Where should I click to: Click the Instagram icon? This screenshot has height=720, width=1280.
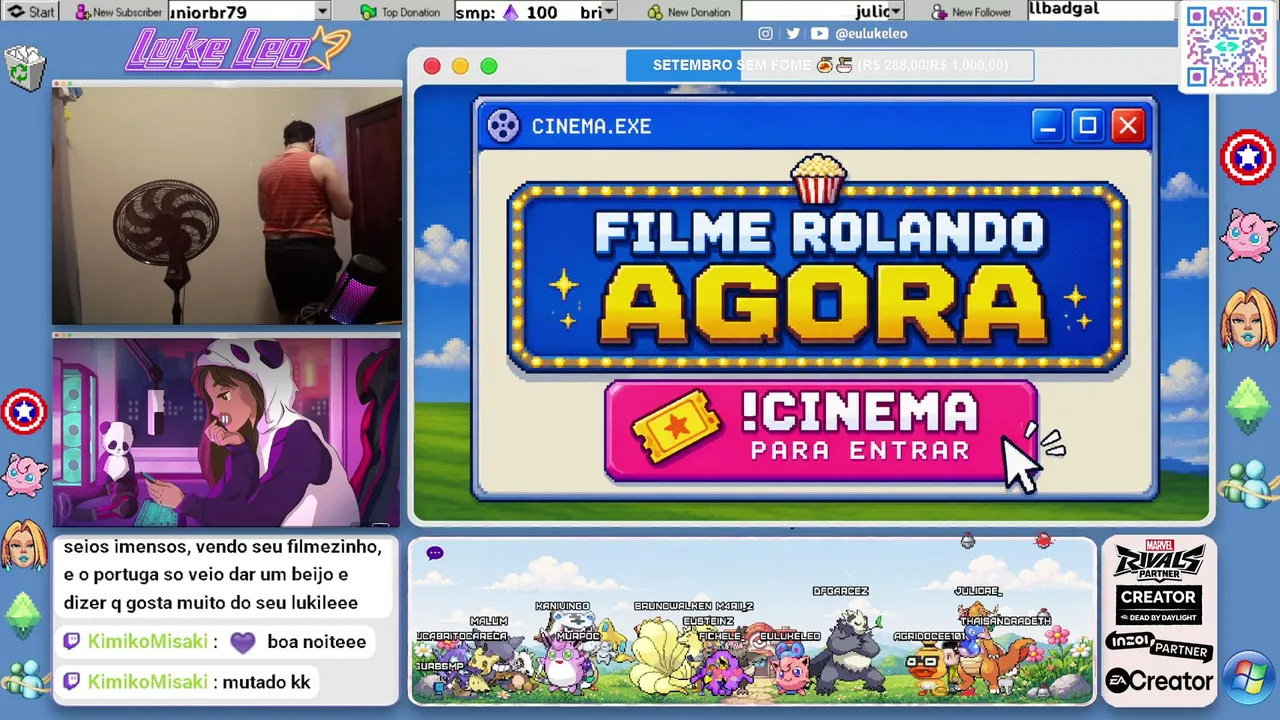tap(765, 33)
